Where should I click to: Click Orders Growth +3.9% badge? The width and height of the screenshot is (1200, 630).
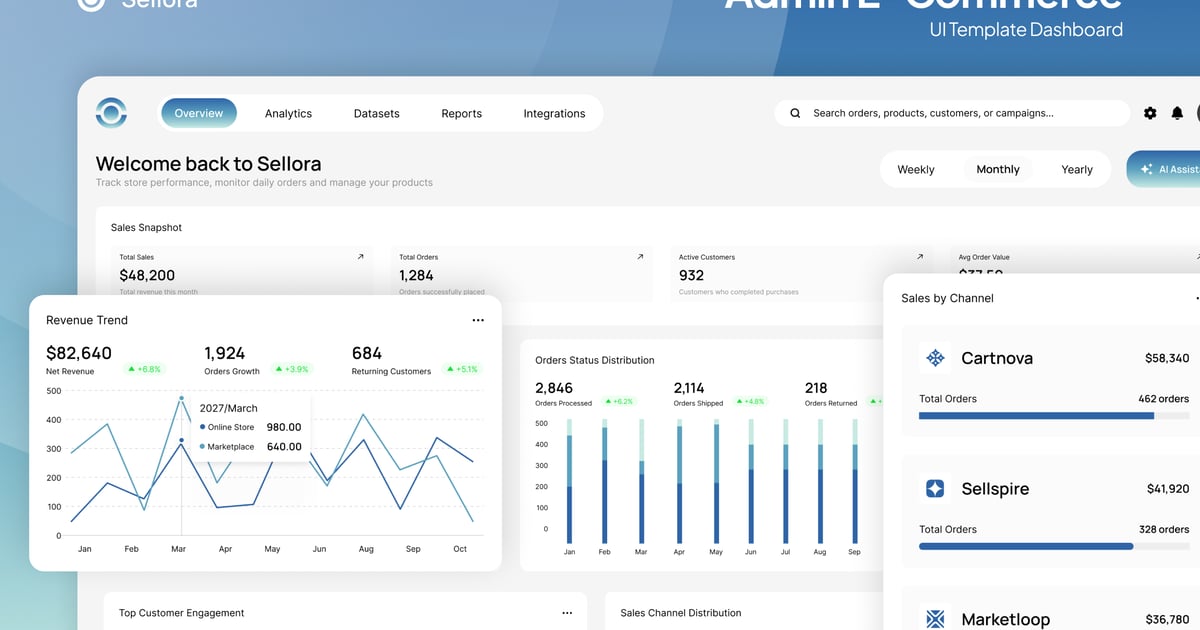[x=293, y=369]
